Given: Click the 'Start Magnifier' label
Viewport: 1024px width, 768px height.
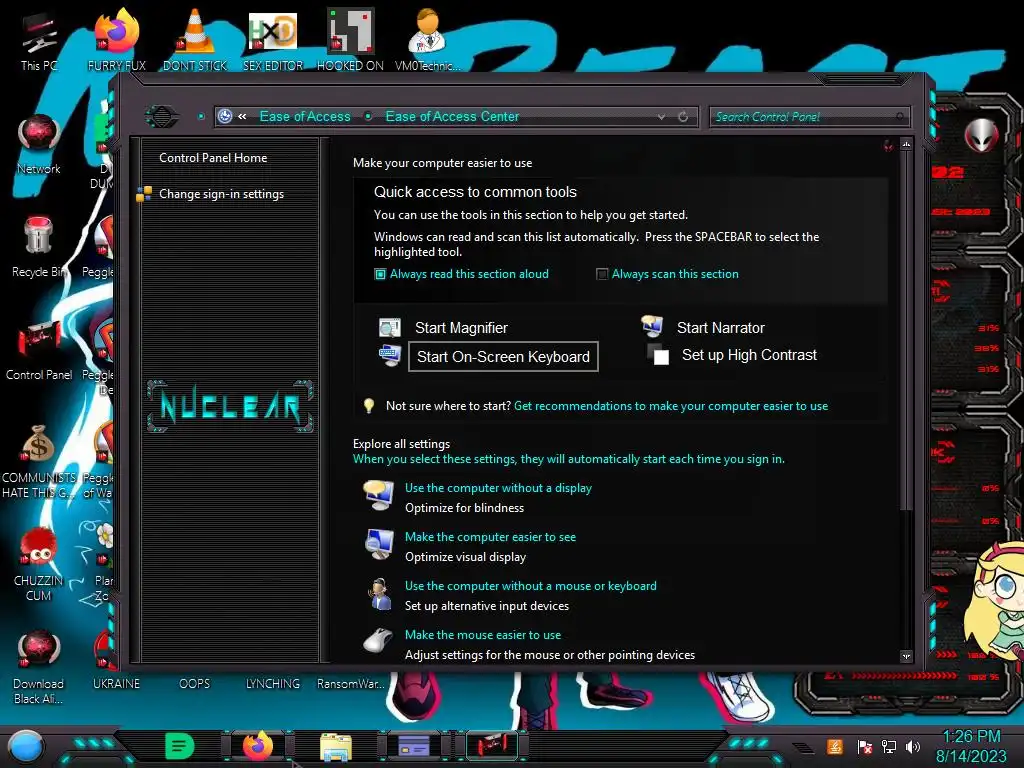Looking at the screenshot, I should pyautogui.click(x=461, y=328).
